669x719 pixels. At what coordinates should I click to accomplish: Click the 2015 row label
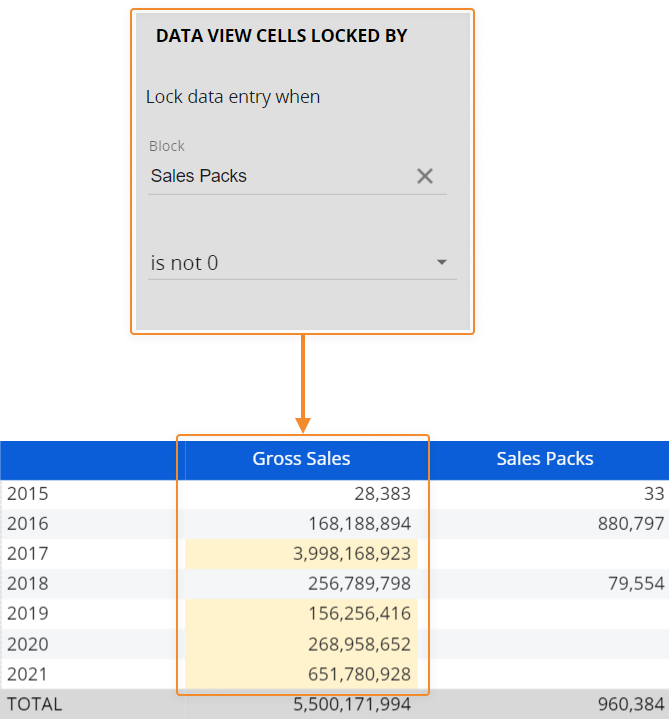click(x=28, y=493)
